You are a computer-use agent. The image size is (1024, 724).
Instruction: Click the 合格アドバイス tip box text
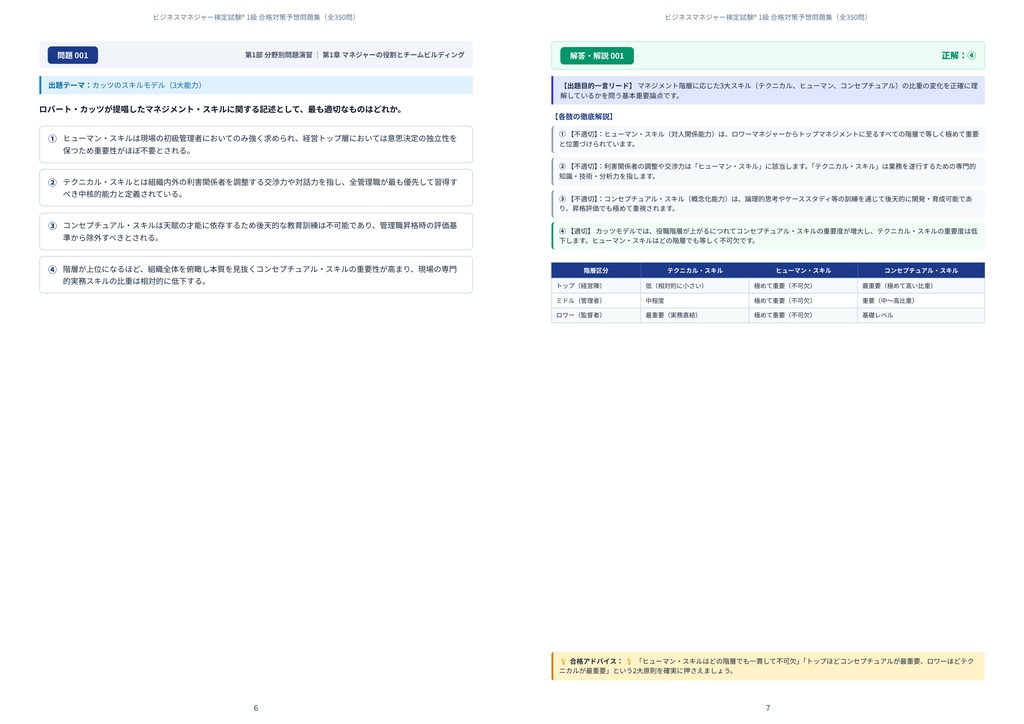pos(768,666)
